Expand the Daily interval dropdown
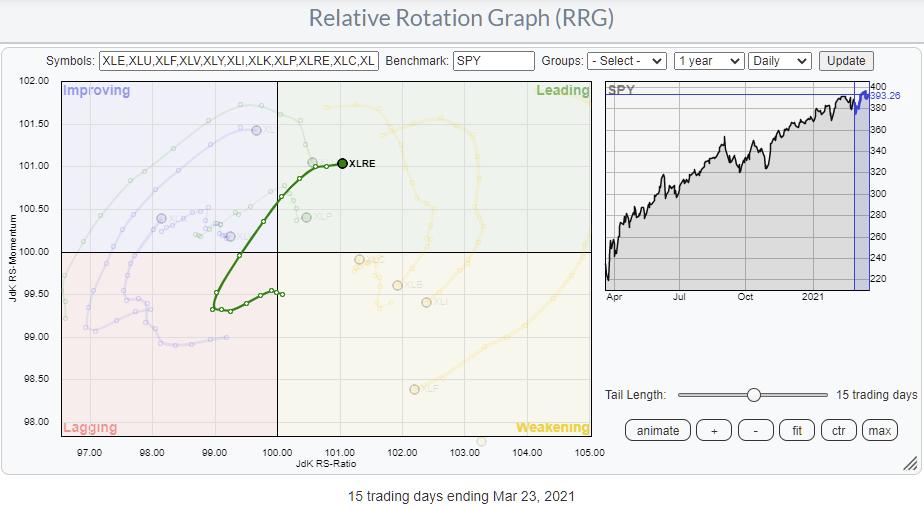The image size is (924, 509). 780,61
